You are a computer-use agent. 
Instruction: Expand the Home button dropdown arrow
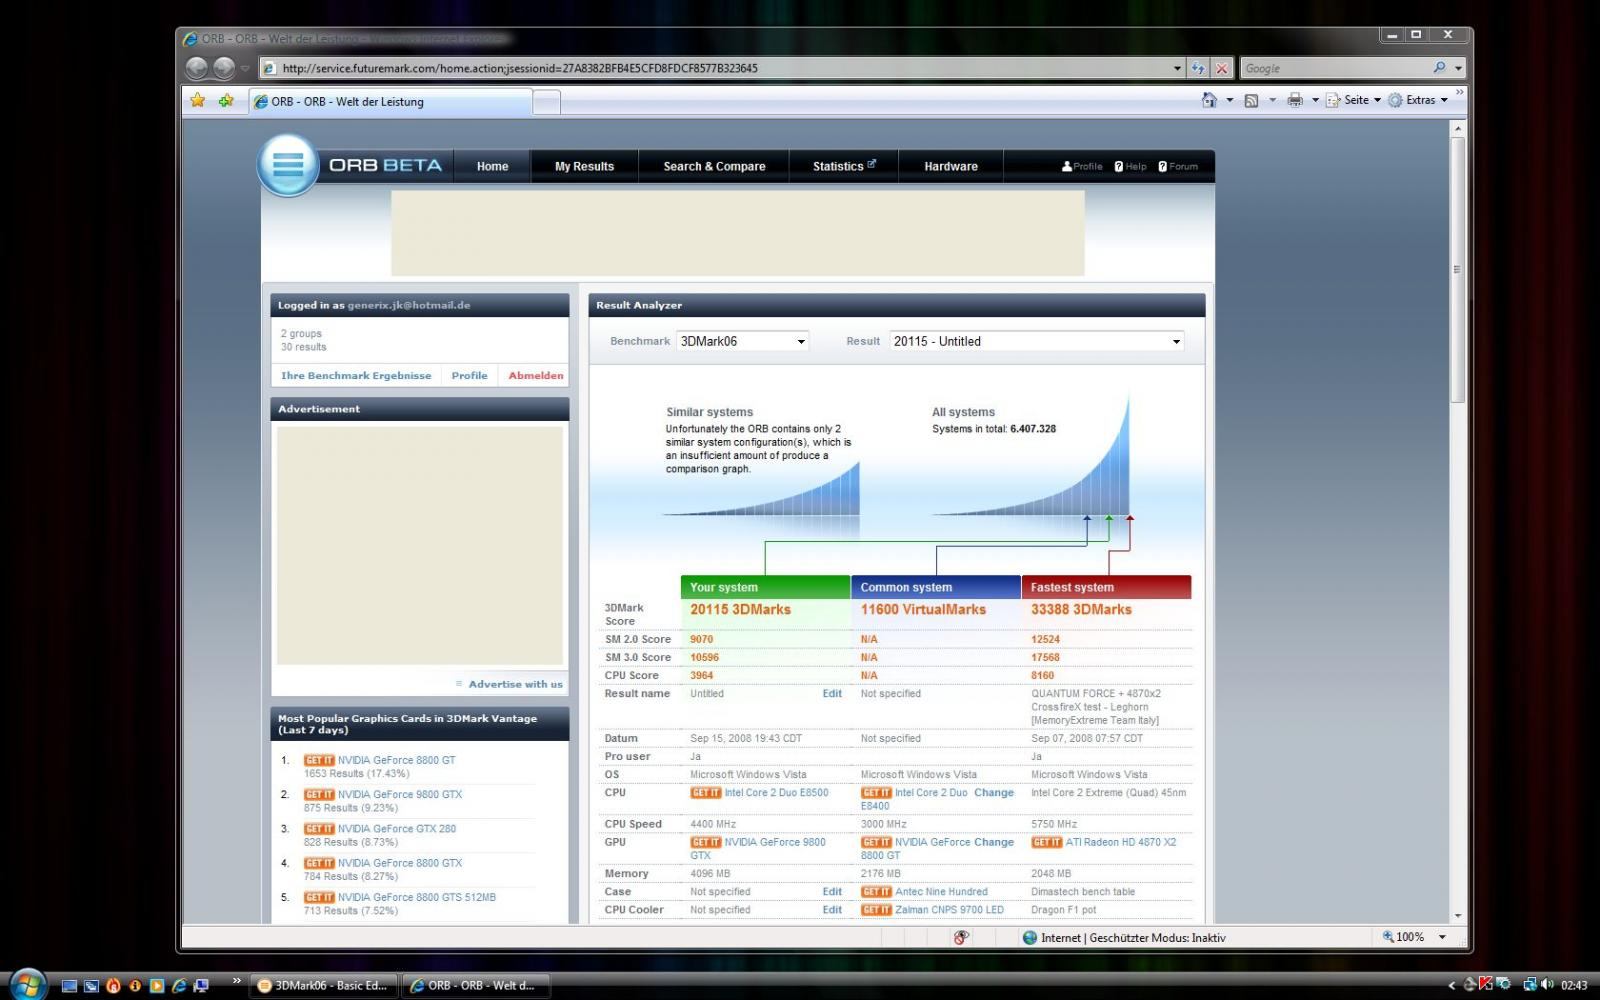[x=1229, y=100]
